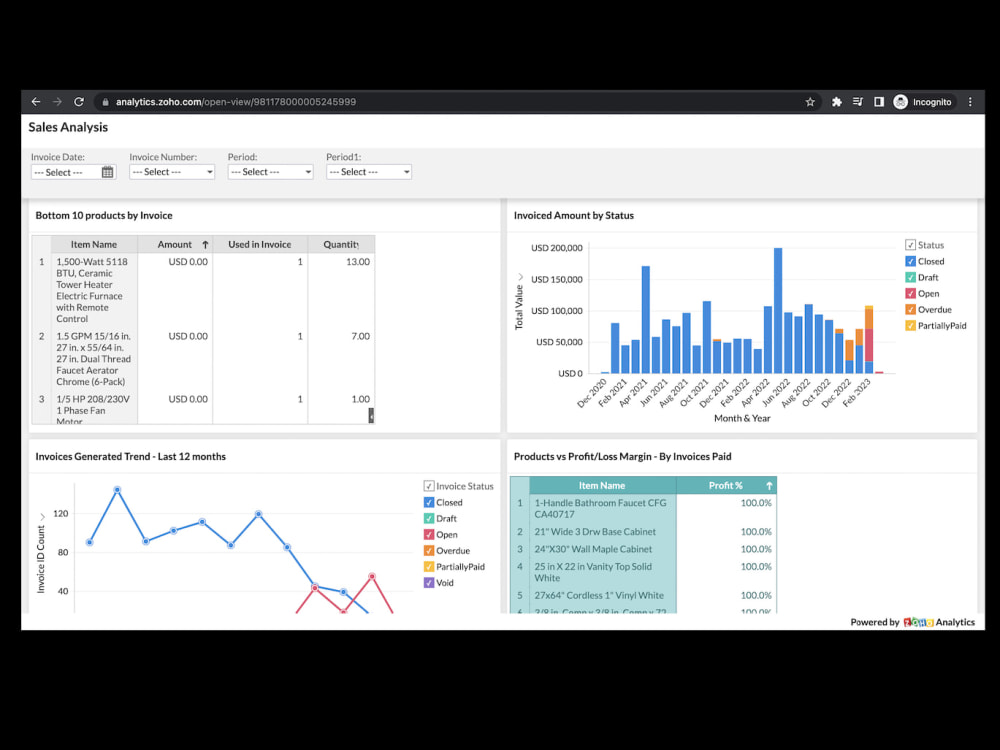
Task: Click the Incognito mode indicator
Action: (x=922, y=101)
